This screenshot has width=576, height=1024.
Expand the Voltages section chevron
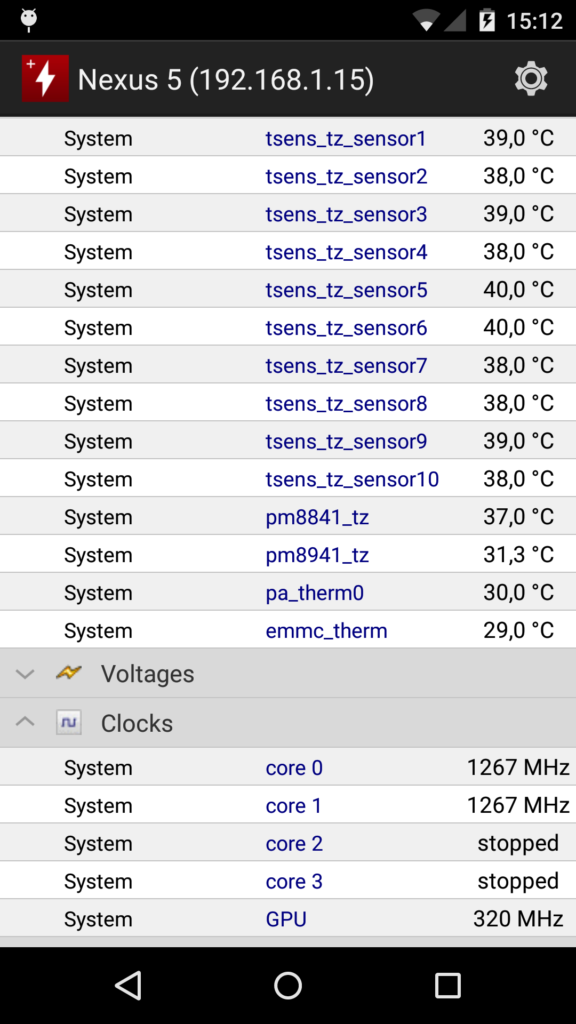click(x=24, y=673)
